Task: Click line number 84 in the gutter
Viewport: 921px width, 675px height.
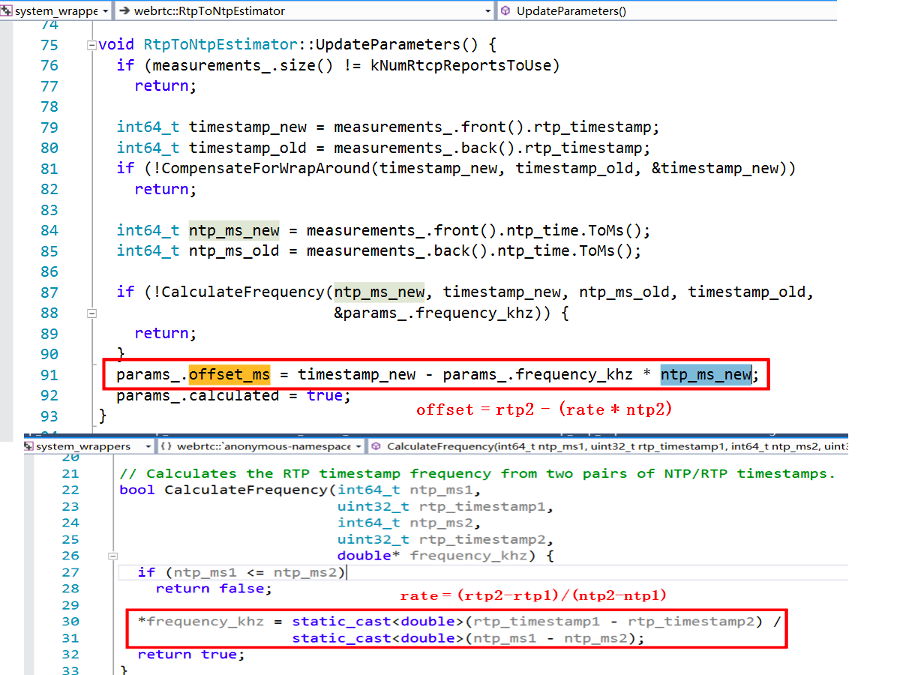Action: (48, 230)
